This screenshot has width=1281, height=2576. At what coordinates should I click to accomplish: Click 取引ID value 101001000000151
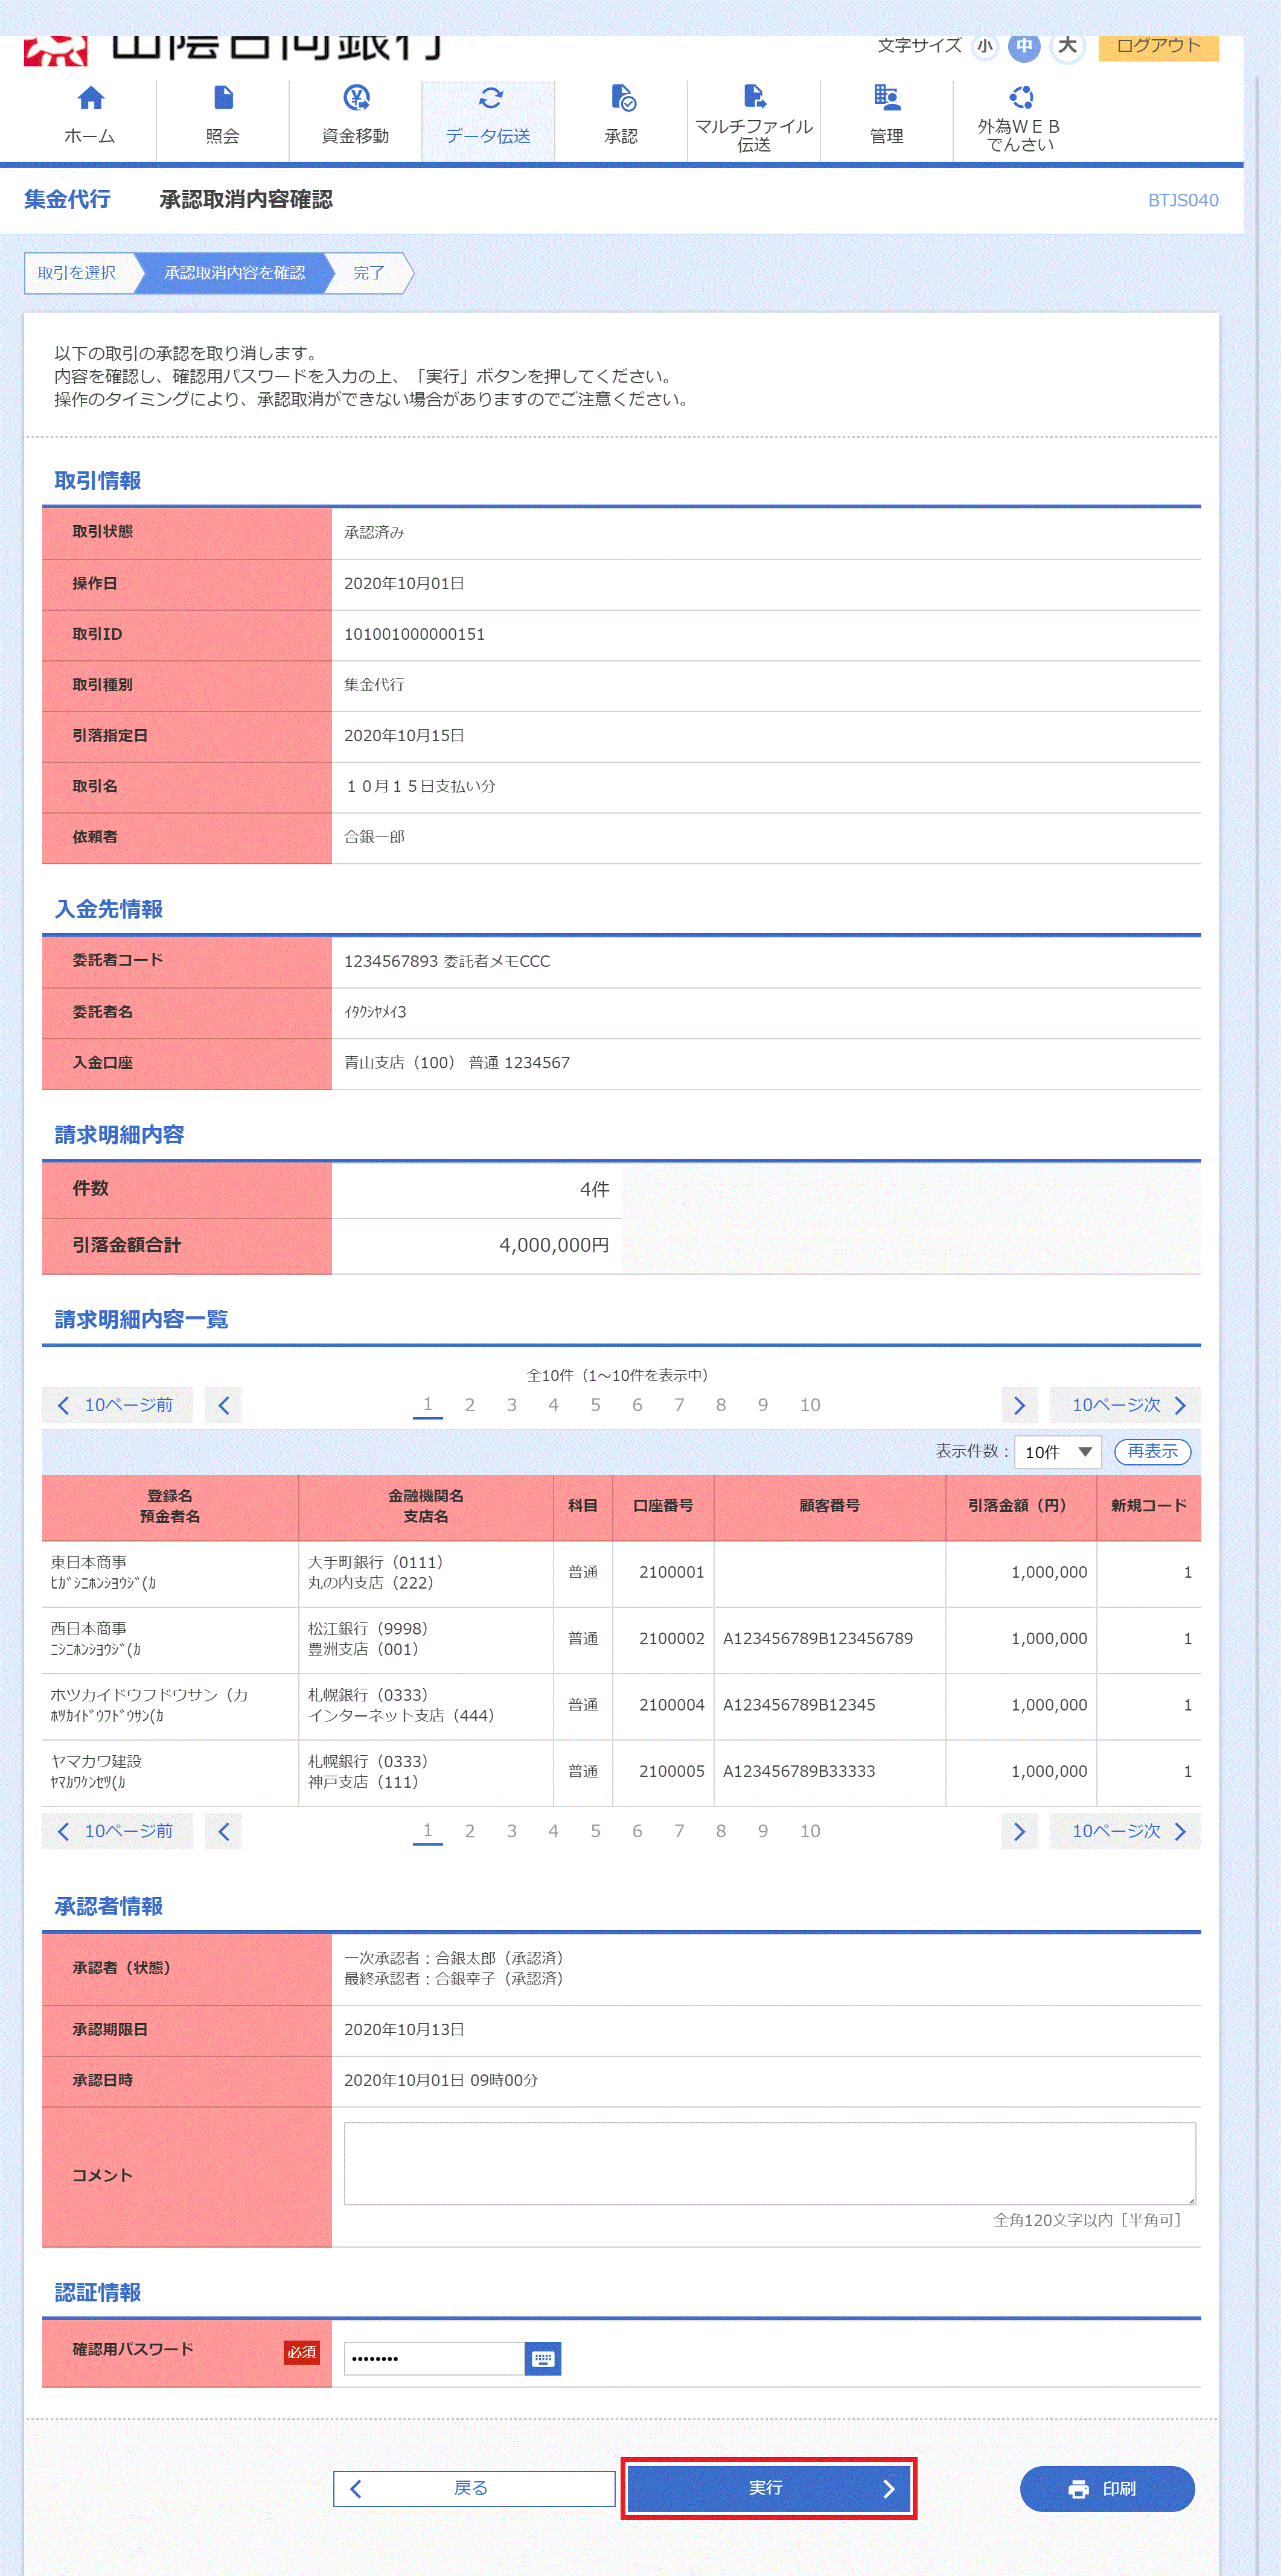click(414, 635)
